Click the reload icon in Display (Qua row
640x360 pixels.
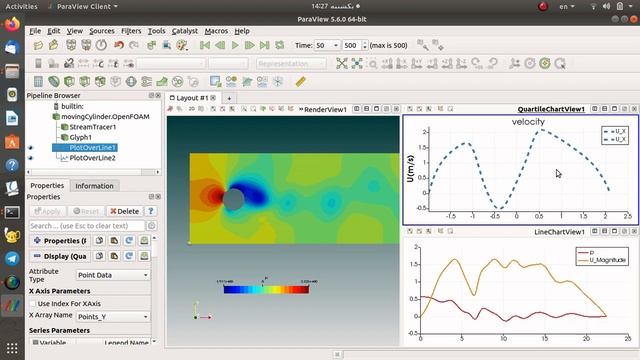[129, 256]
